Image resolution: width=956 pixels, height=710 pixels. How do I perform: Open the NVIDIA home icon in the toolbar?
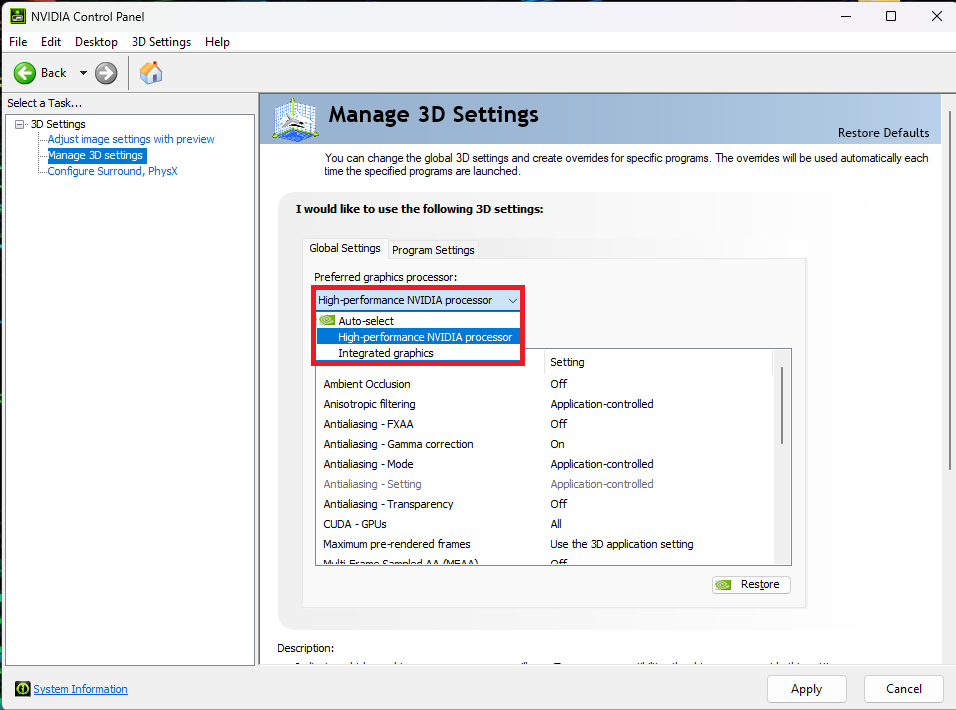[x=151, y=72]
